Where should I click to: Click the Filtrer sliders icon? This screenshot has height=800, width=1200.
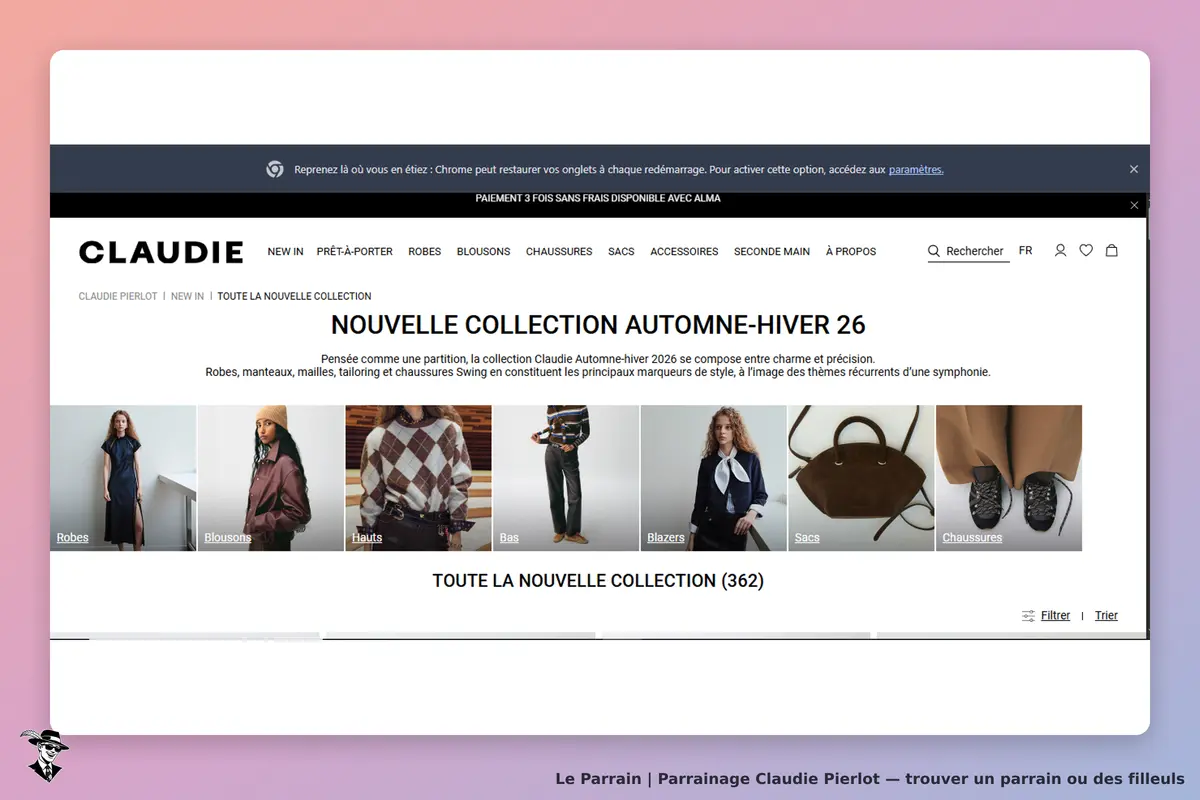[x=1028, y=616]
